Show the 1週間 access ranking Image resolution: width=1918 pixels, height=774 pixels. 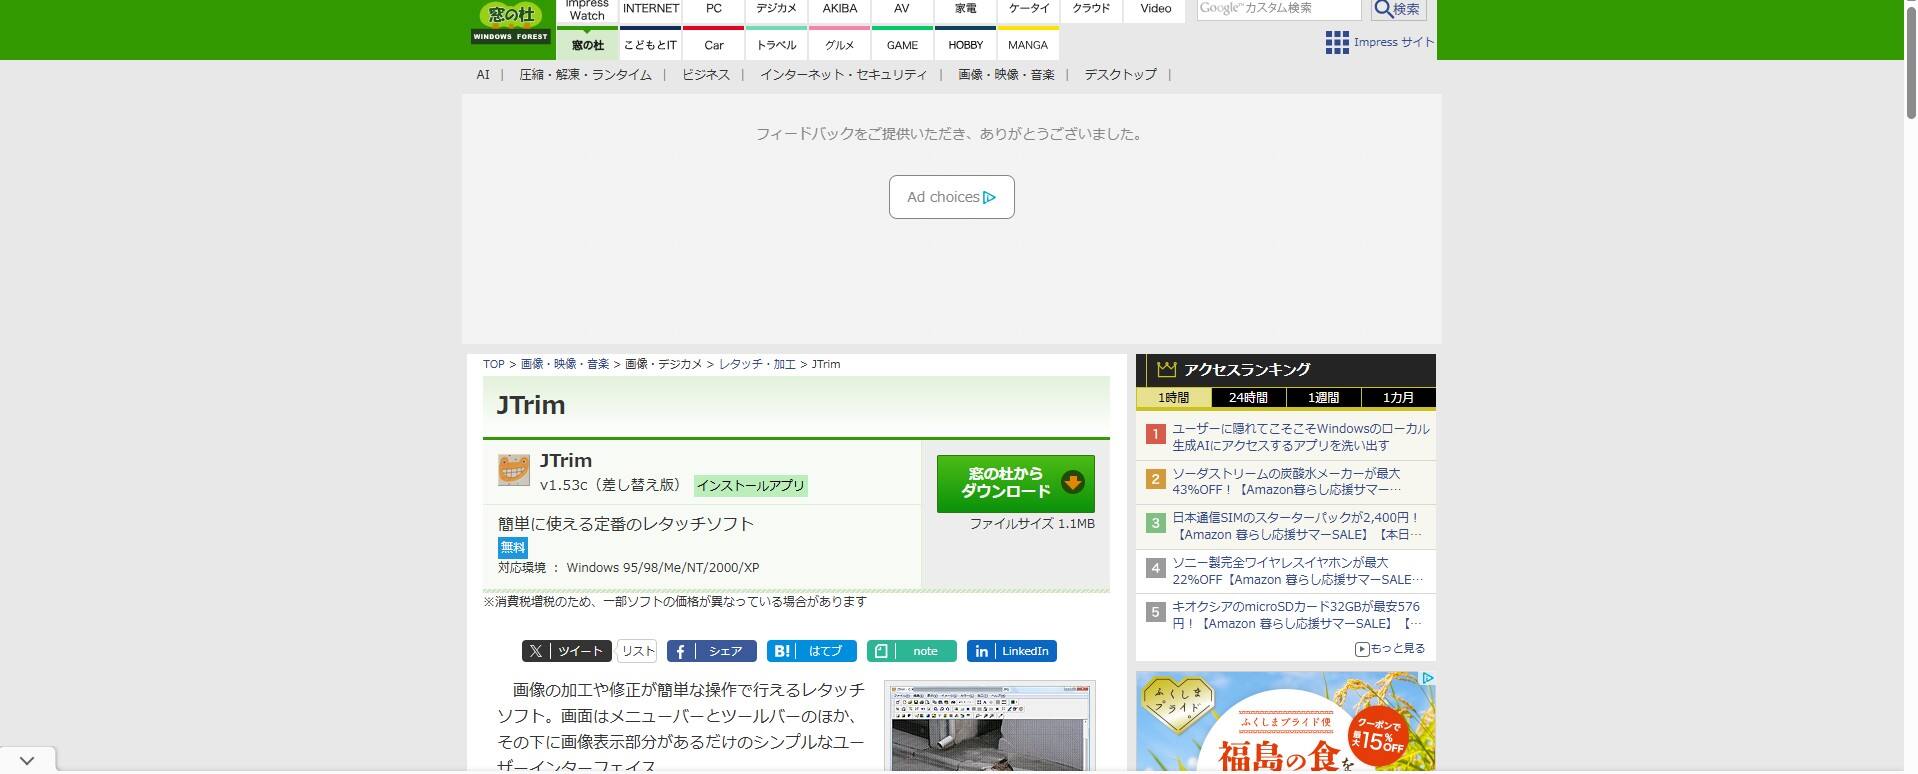pos(1323,398)
